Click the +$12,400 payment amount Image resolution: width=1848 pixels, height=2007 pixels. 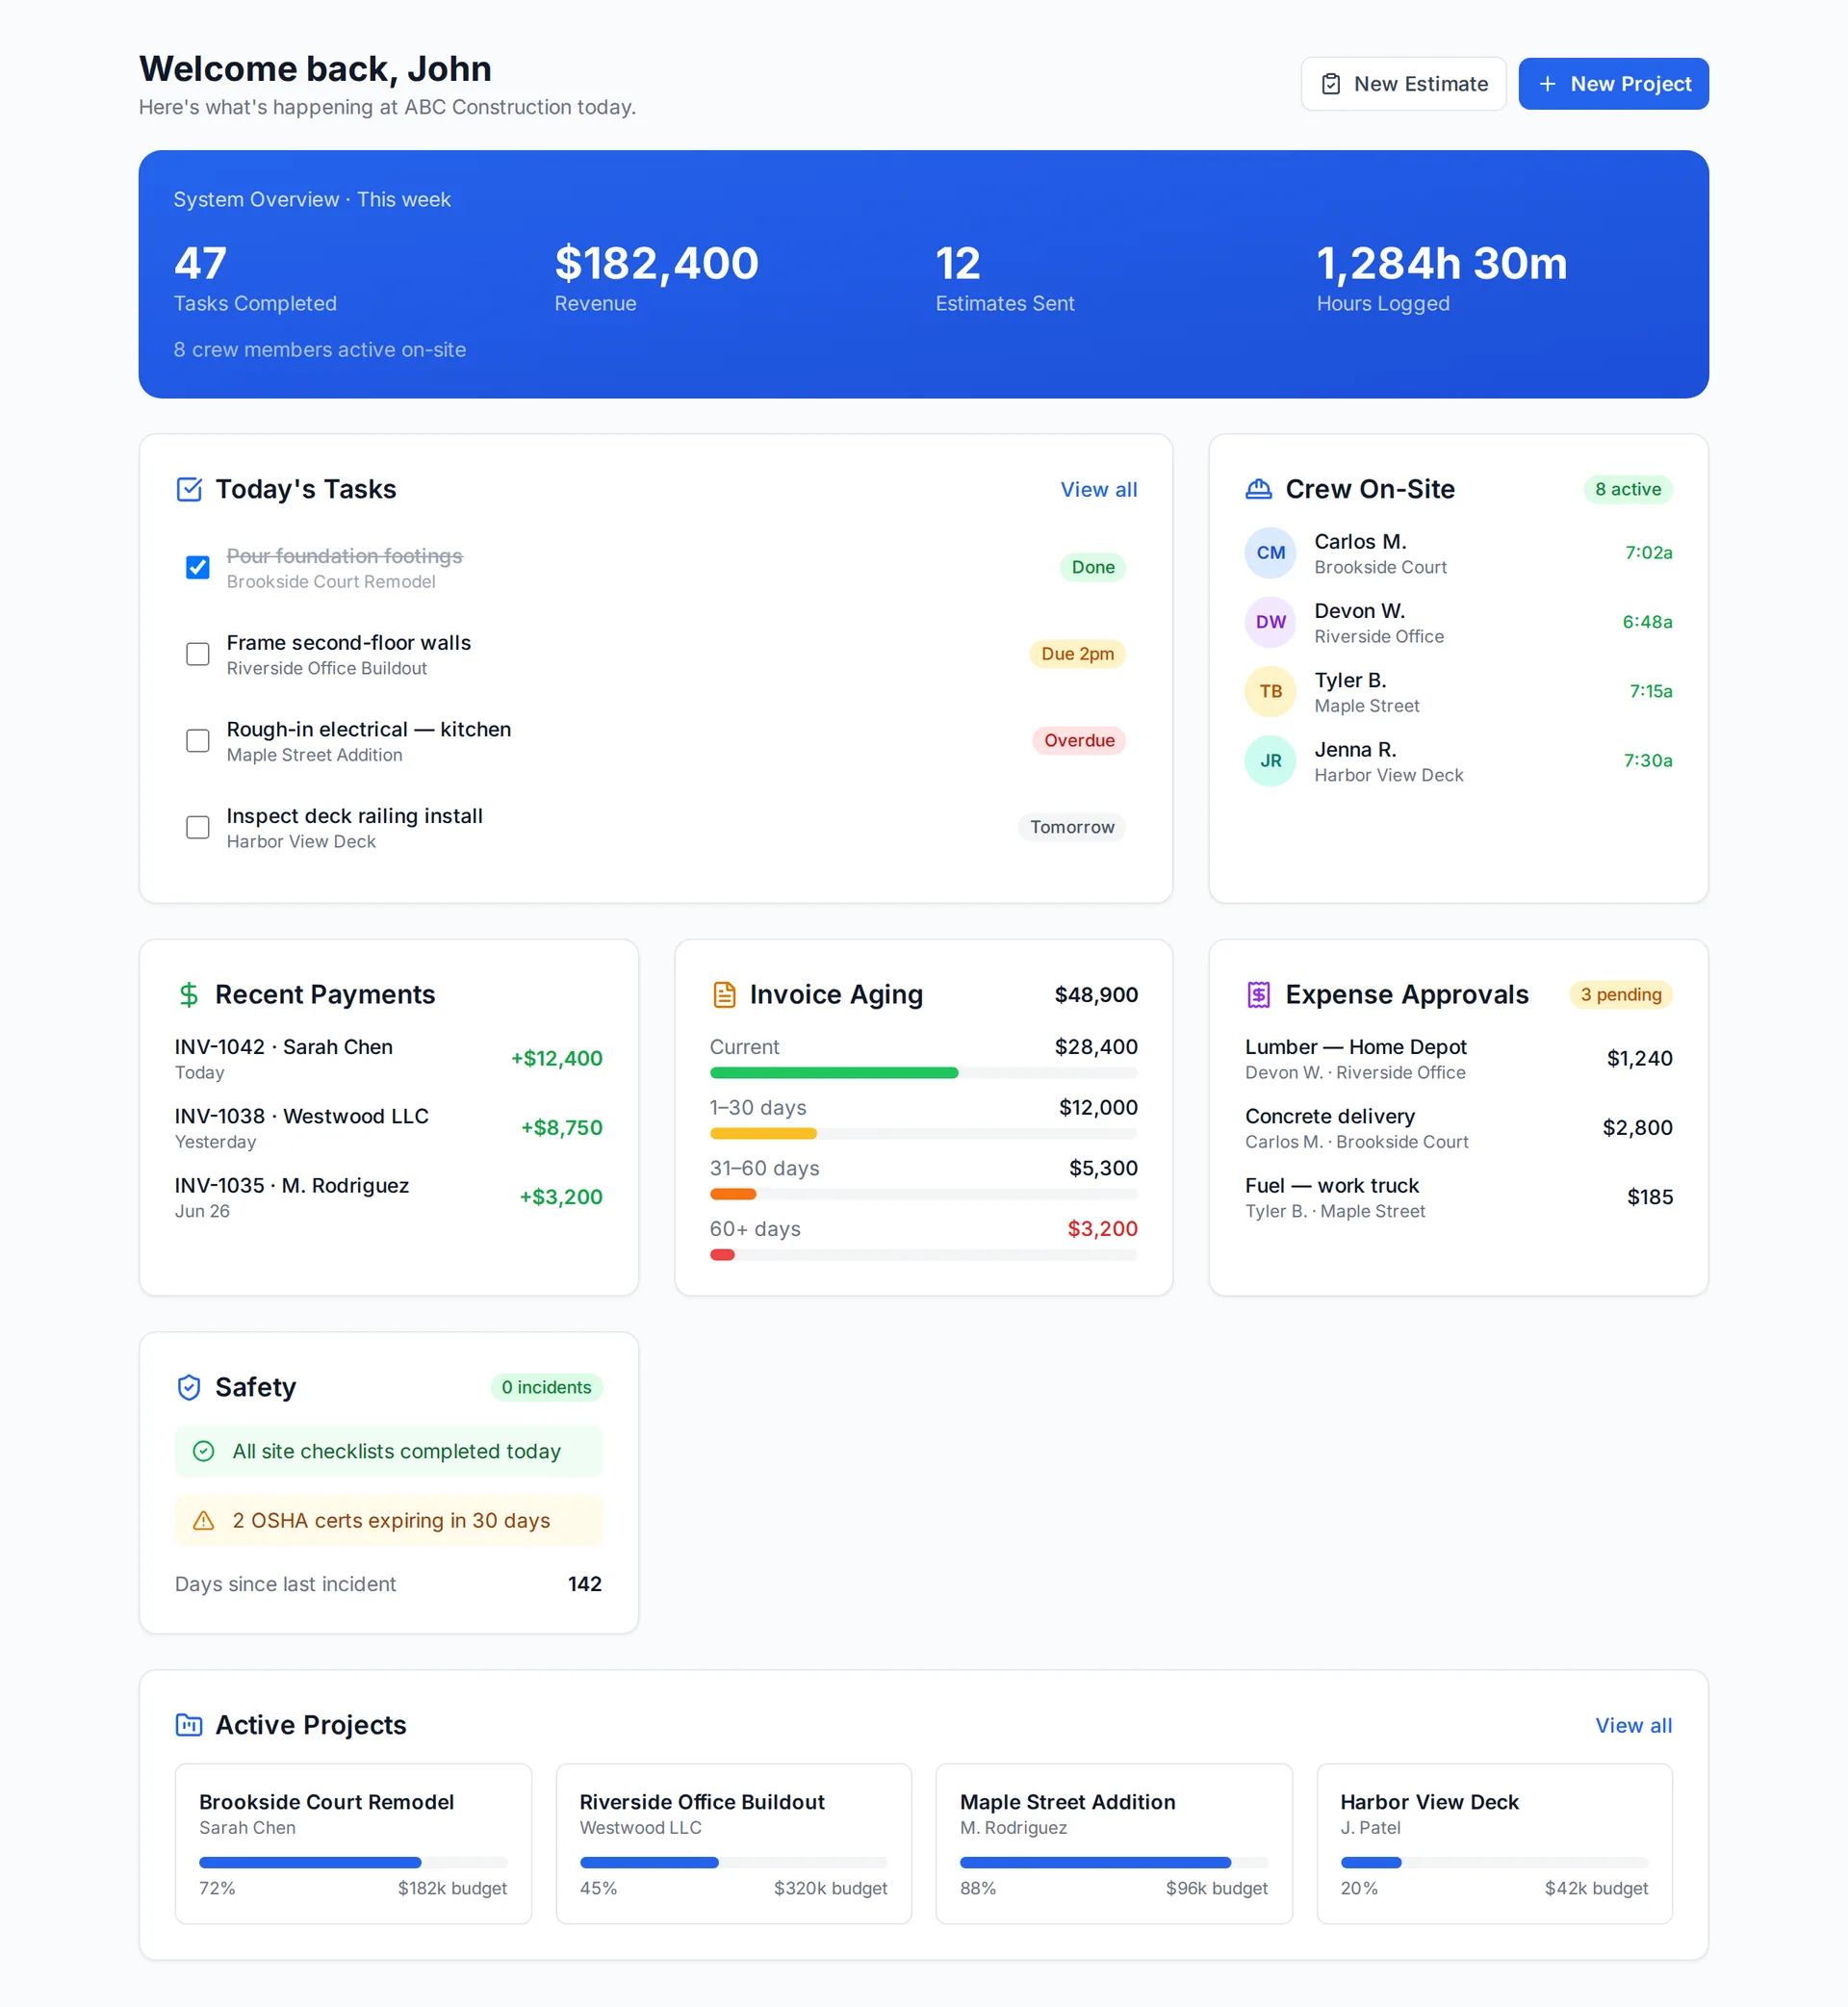556,1058
